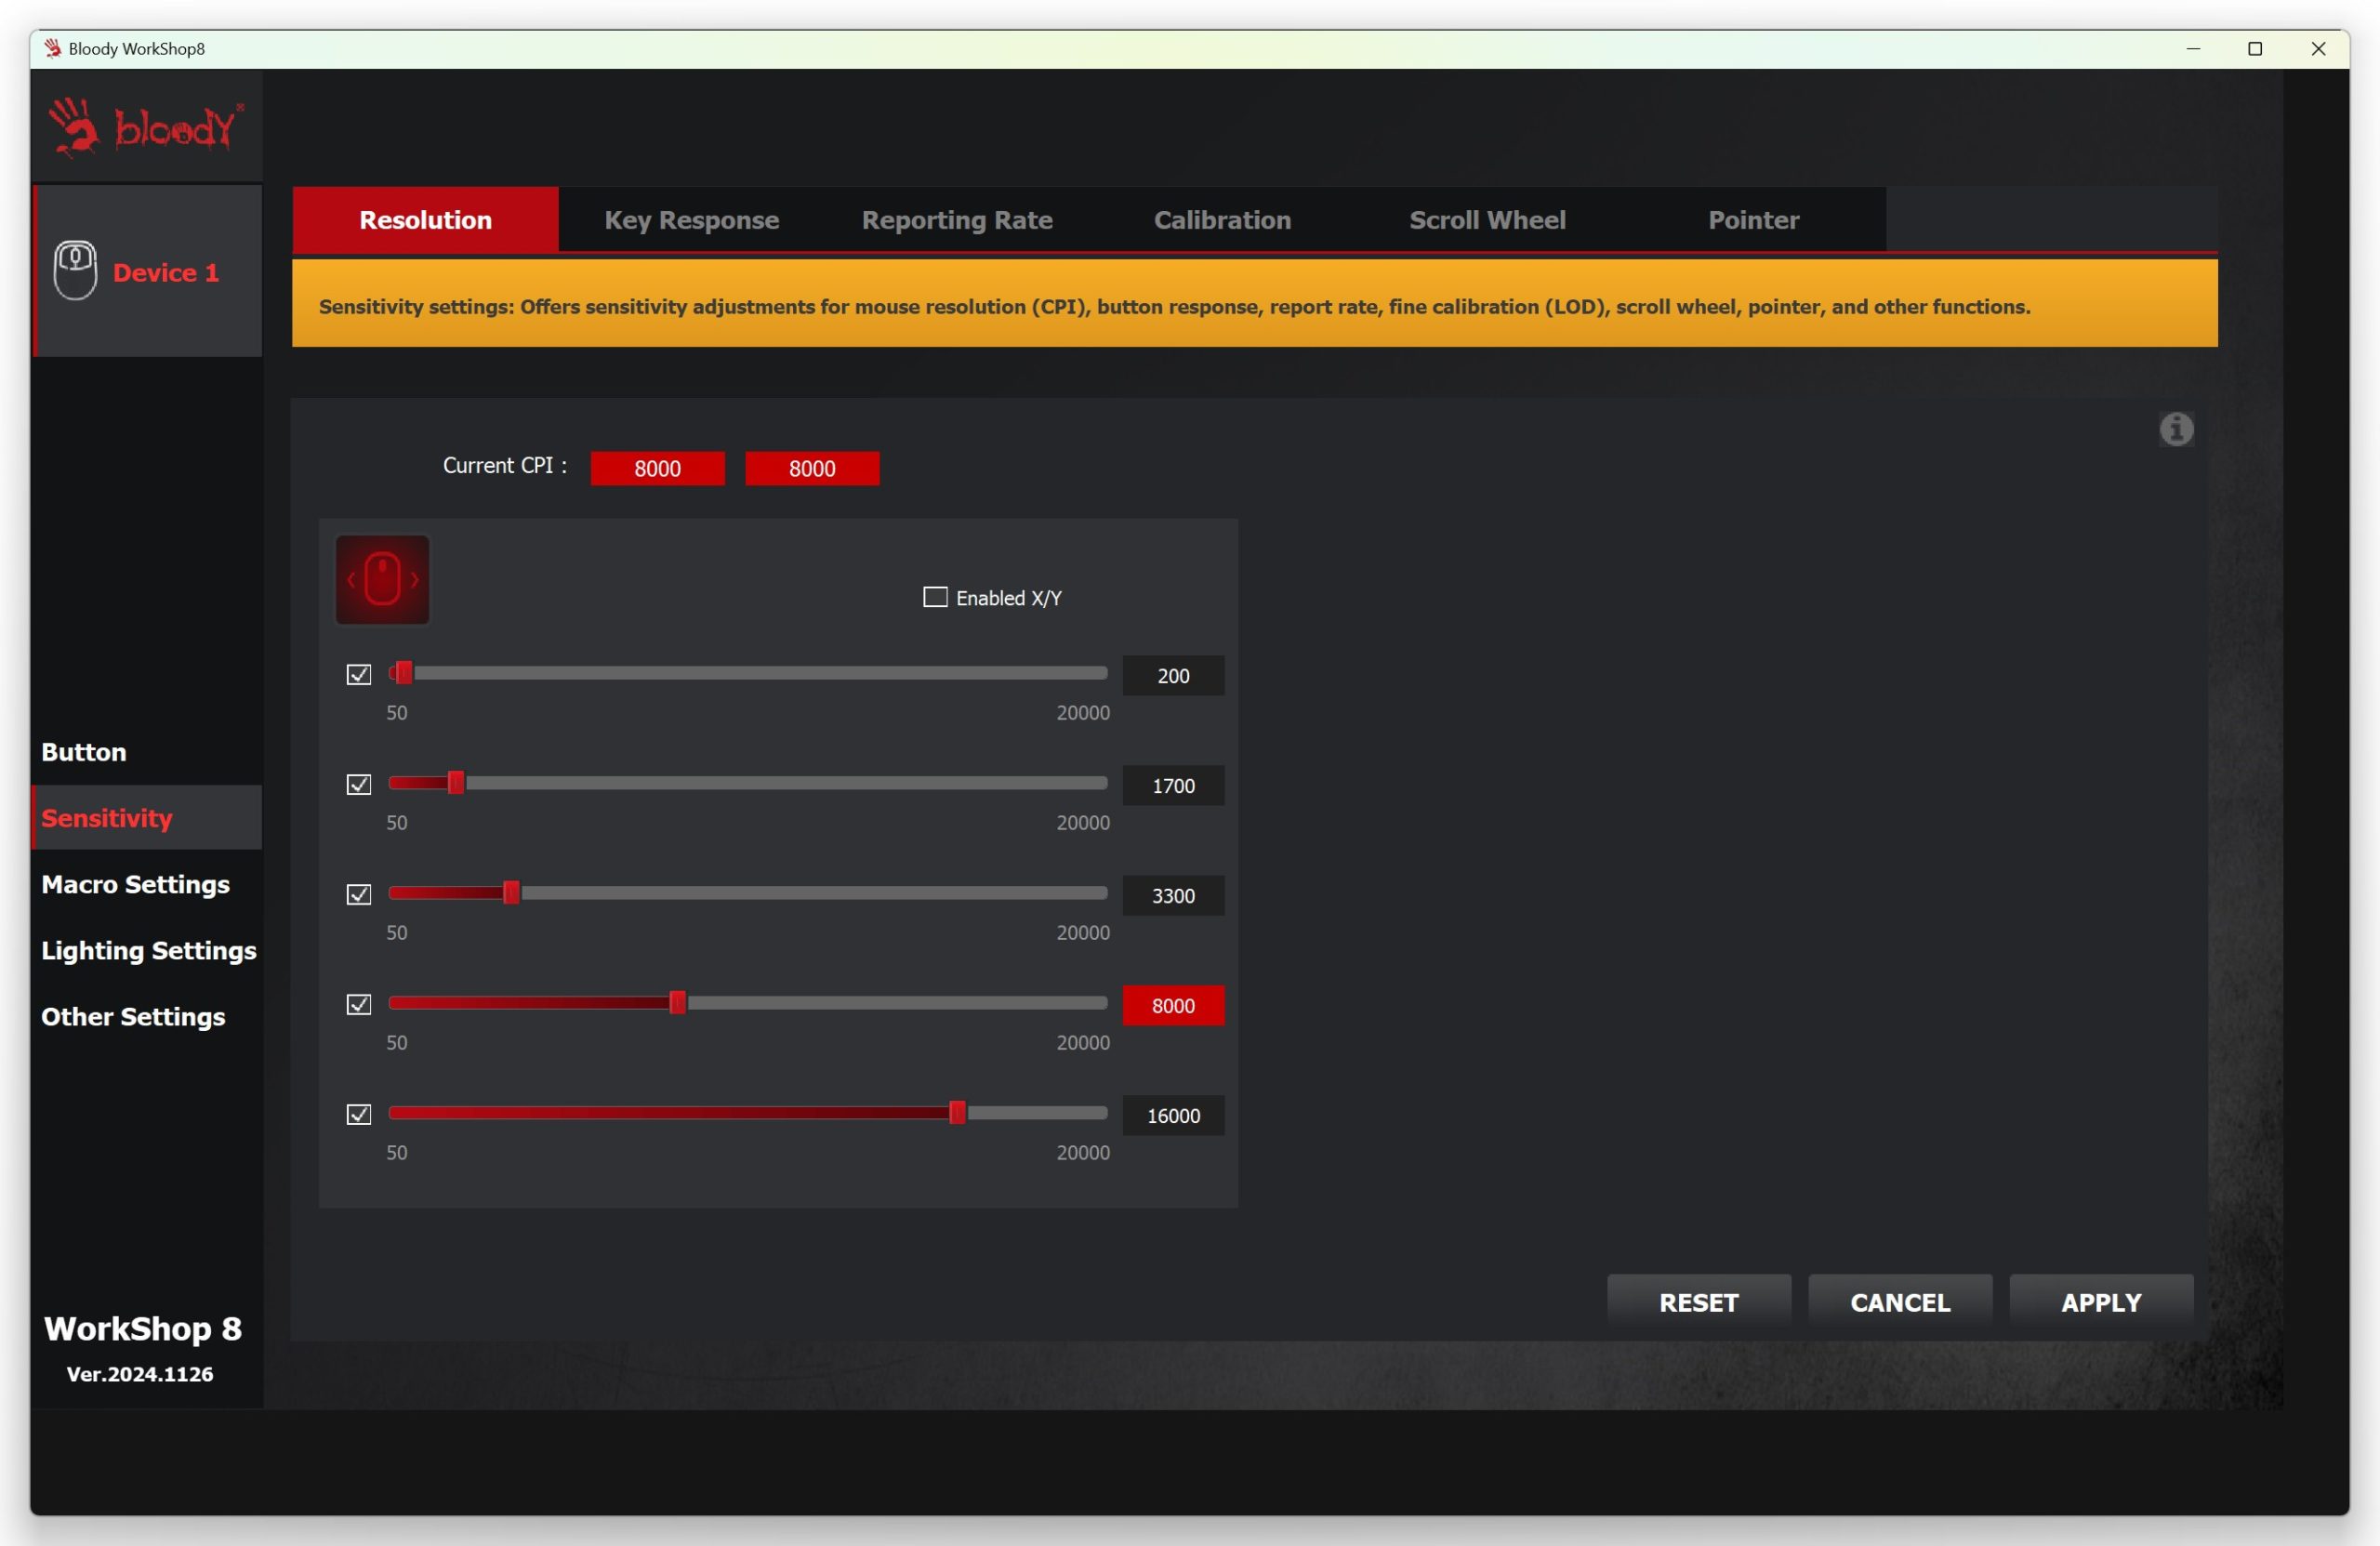The image size is (2380, 1546).
Task: Open Lighting Settings in sidebar
Action: (149, 950)
